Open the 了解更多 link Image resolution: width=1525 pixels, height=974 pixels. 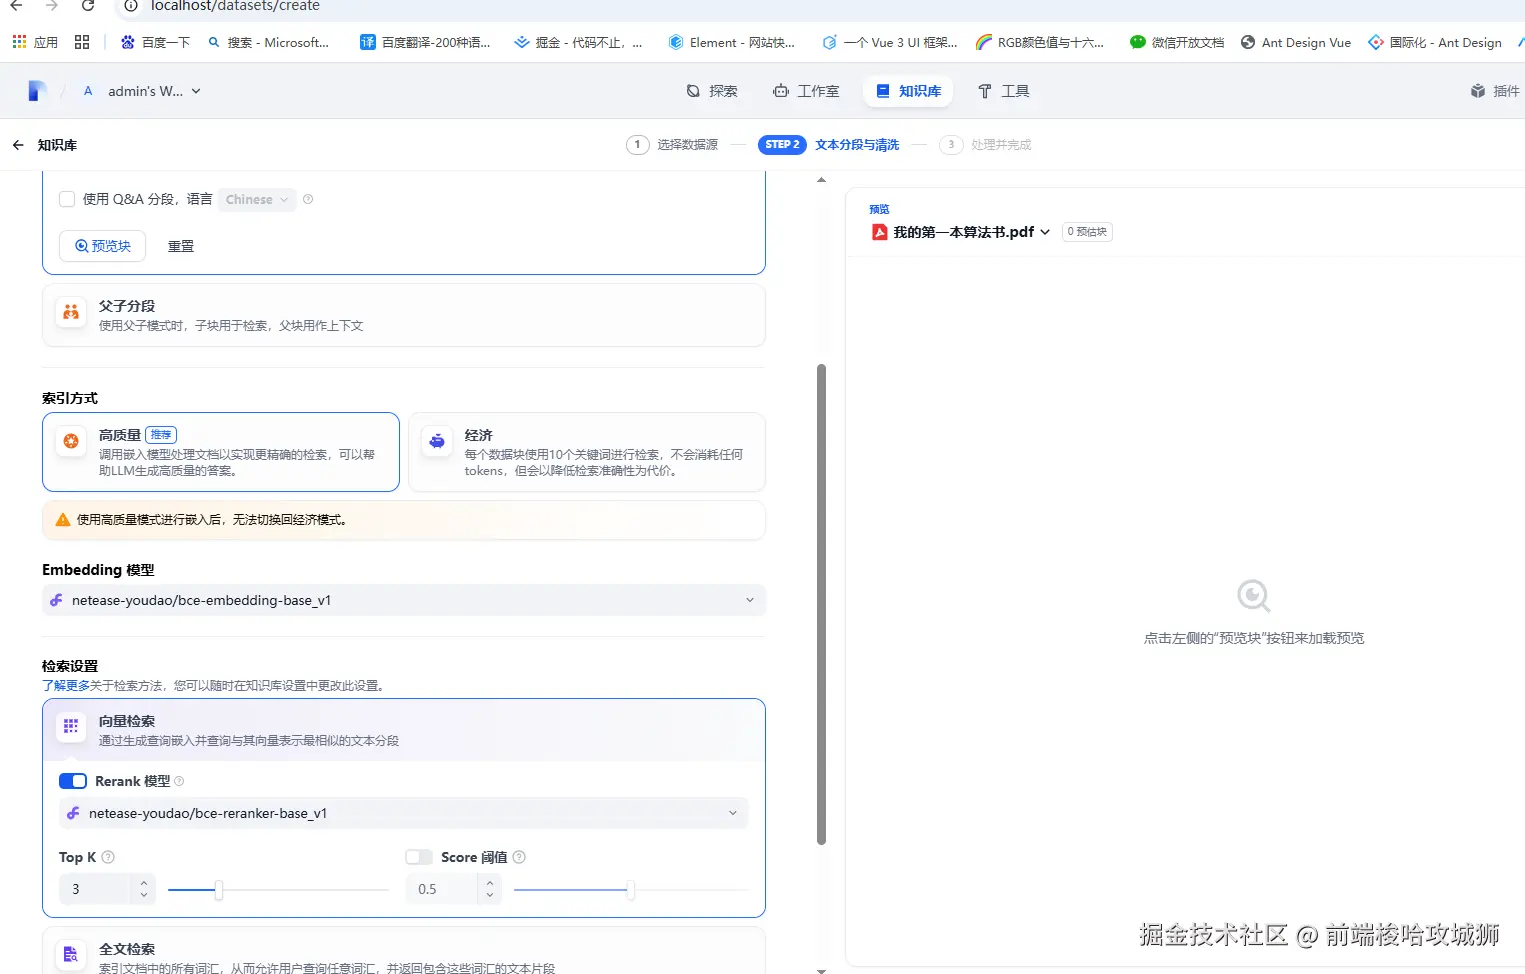pyautogui.click(x=66, y=686)
